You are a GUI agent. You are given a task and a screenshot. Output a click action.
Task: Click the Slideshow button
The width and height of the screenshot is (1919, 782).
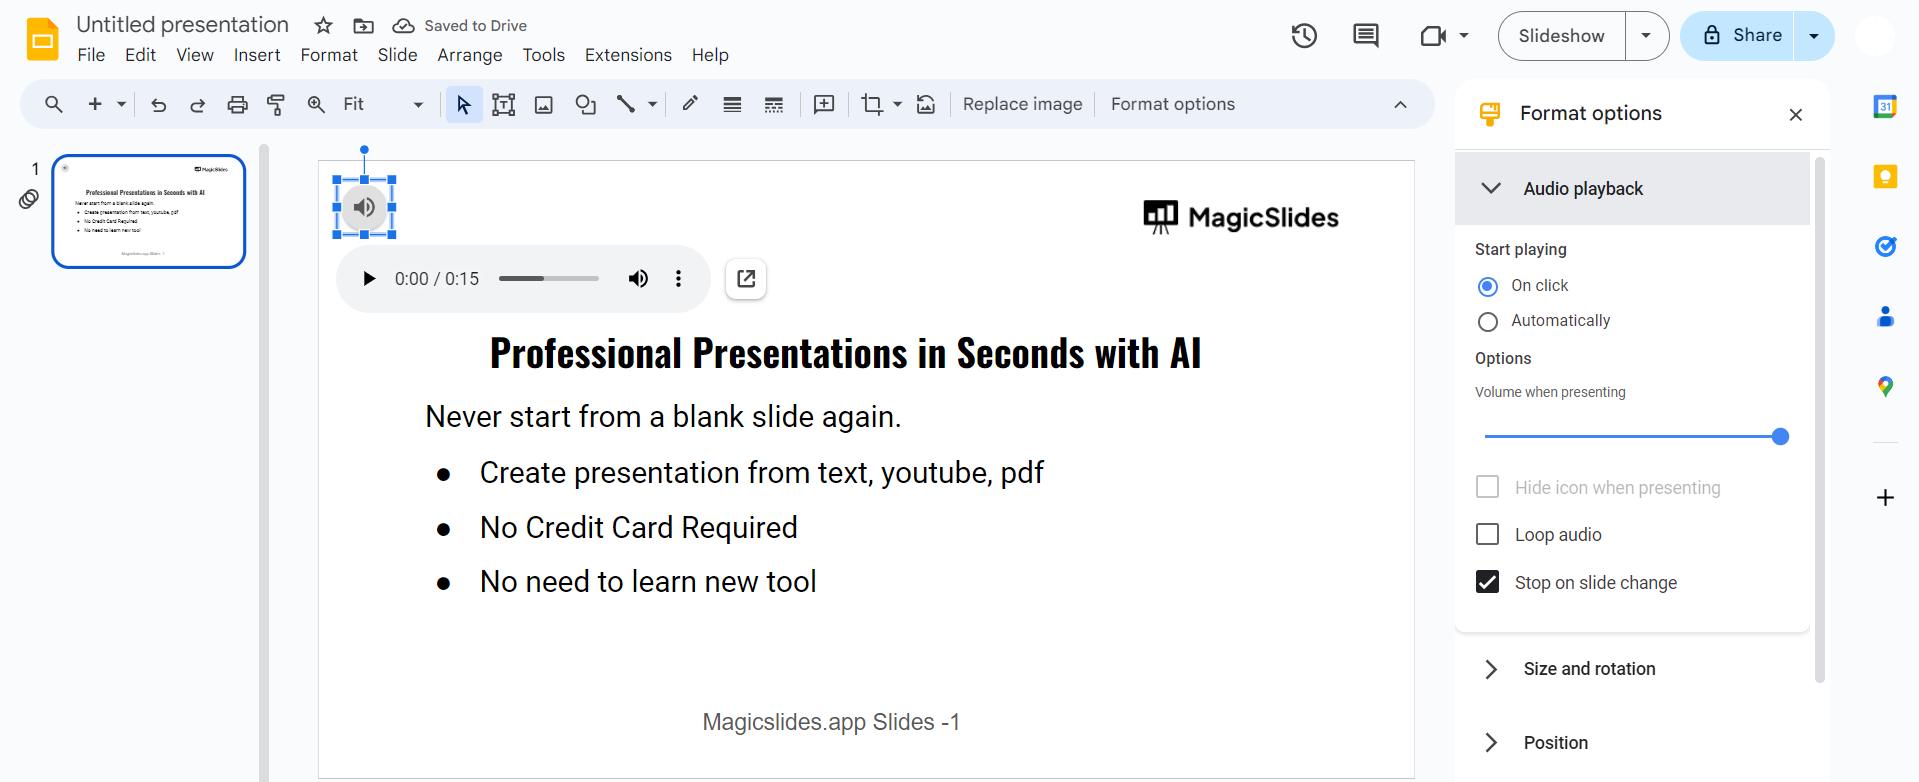1562,36
